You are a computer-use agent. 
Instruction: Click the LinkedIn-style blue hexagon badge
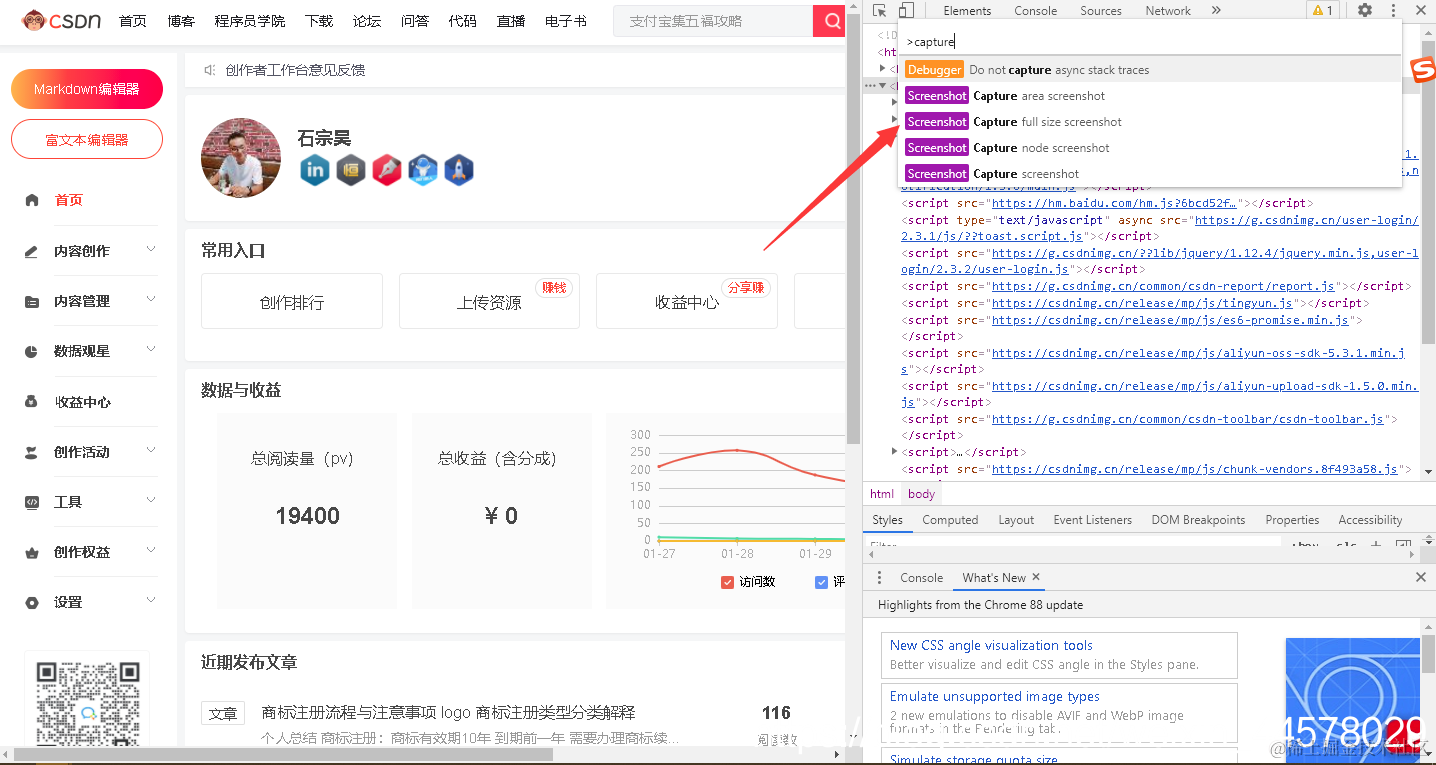pos(315,170)
